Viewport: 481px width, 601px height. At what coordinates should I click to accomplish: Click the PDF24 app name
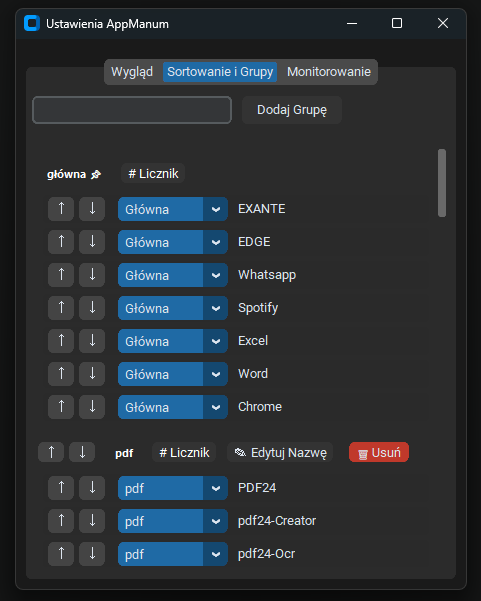tap(257, 488)
